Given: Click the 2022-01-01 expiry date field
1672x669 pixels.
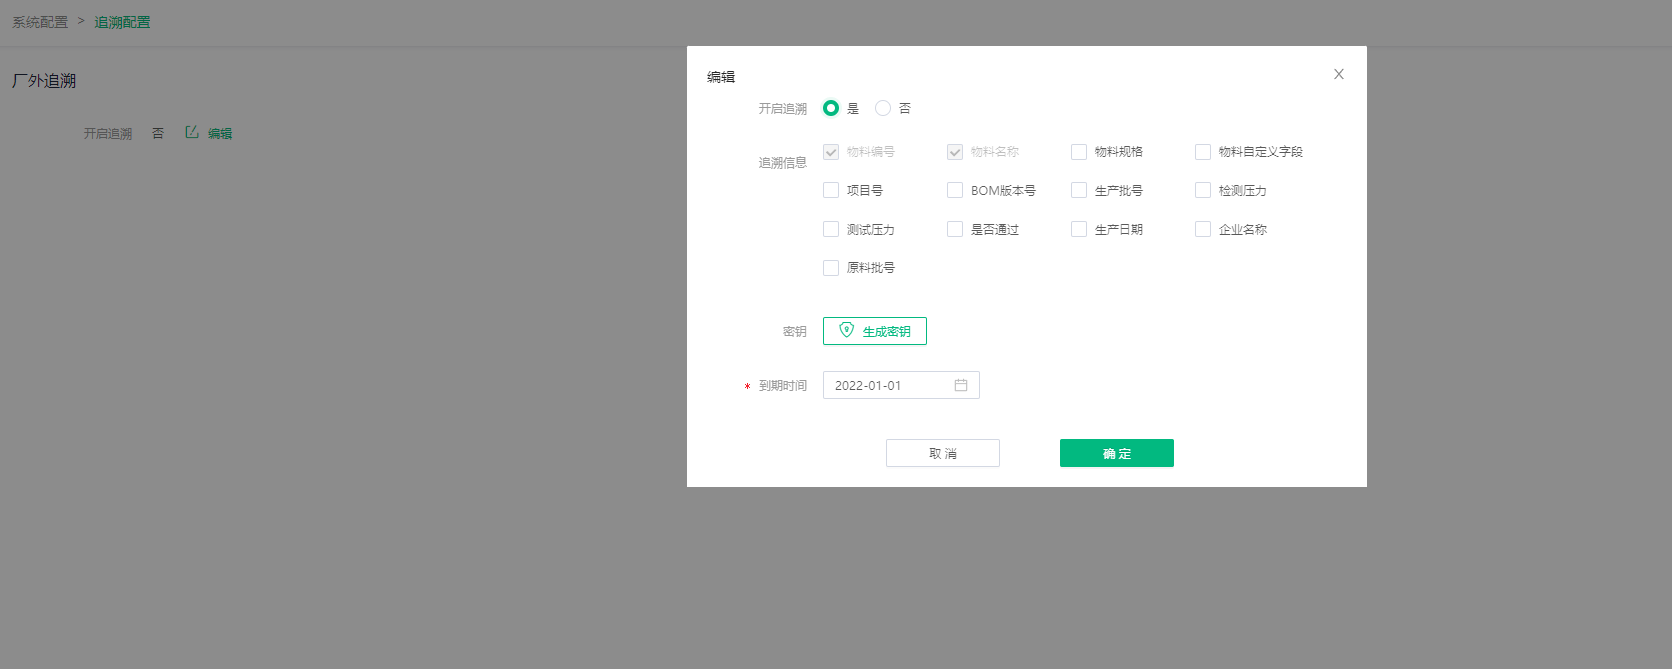Looking at the screenshot, I should tap(901, 385).
